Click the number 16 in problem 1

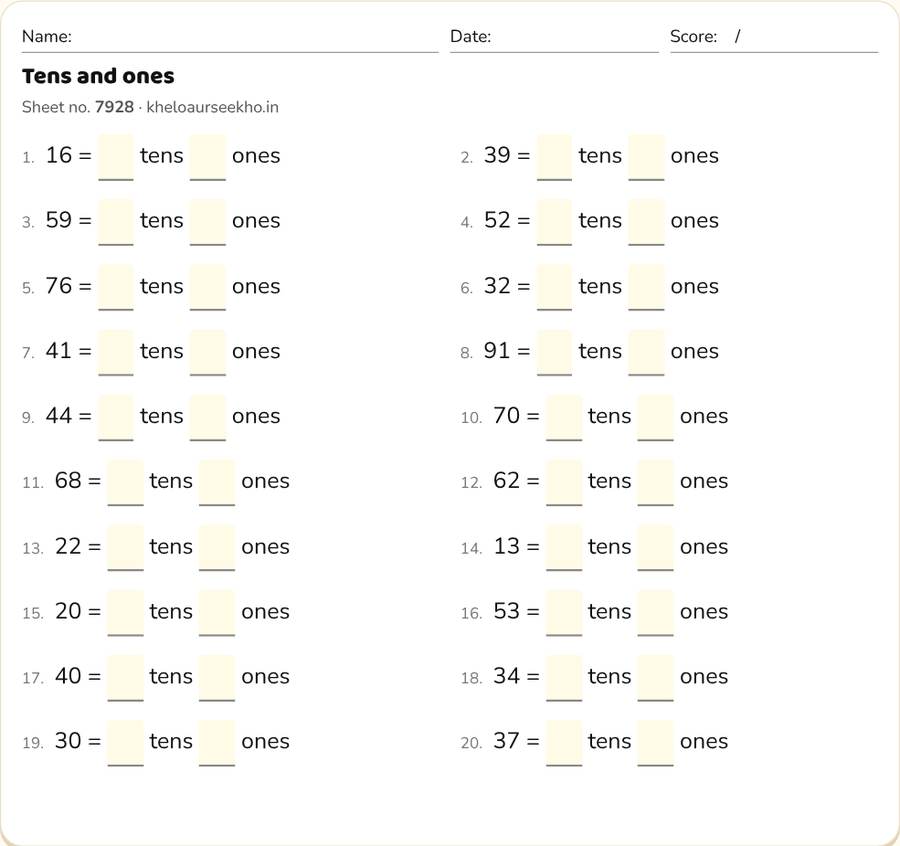[x=59, y=155]
